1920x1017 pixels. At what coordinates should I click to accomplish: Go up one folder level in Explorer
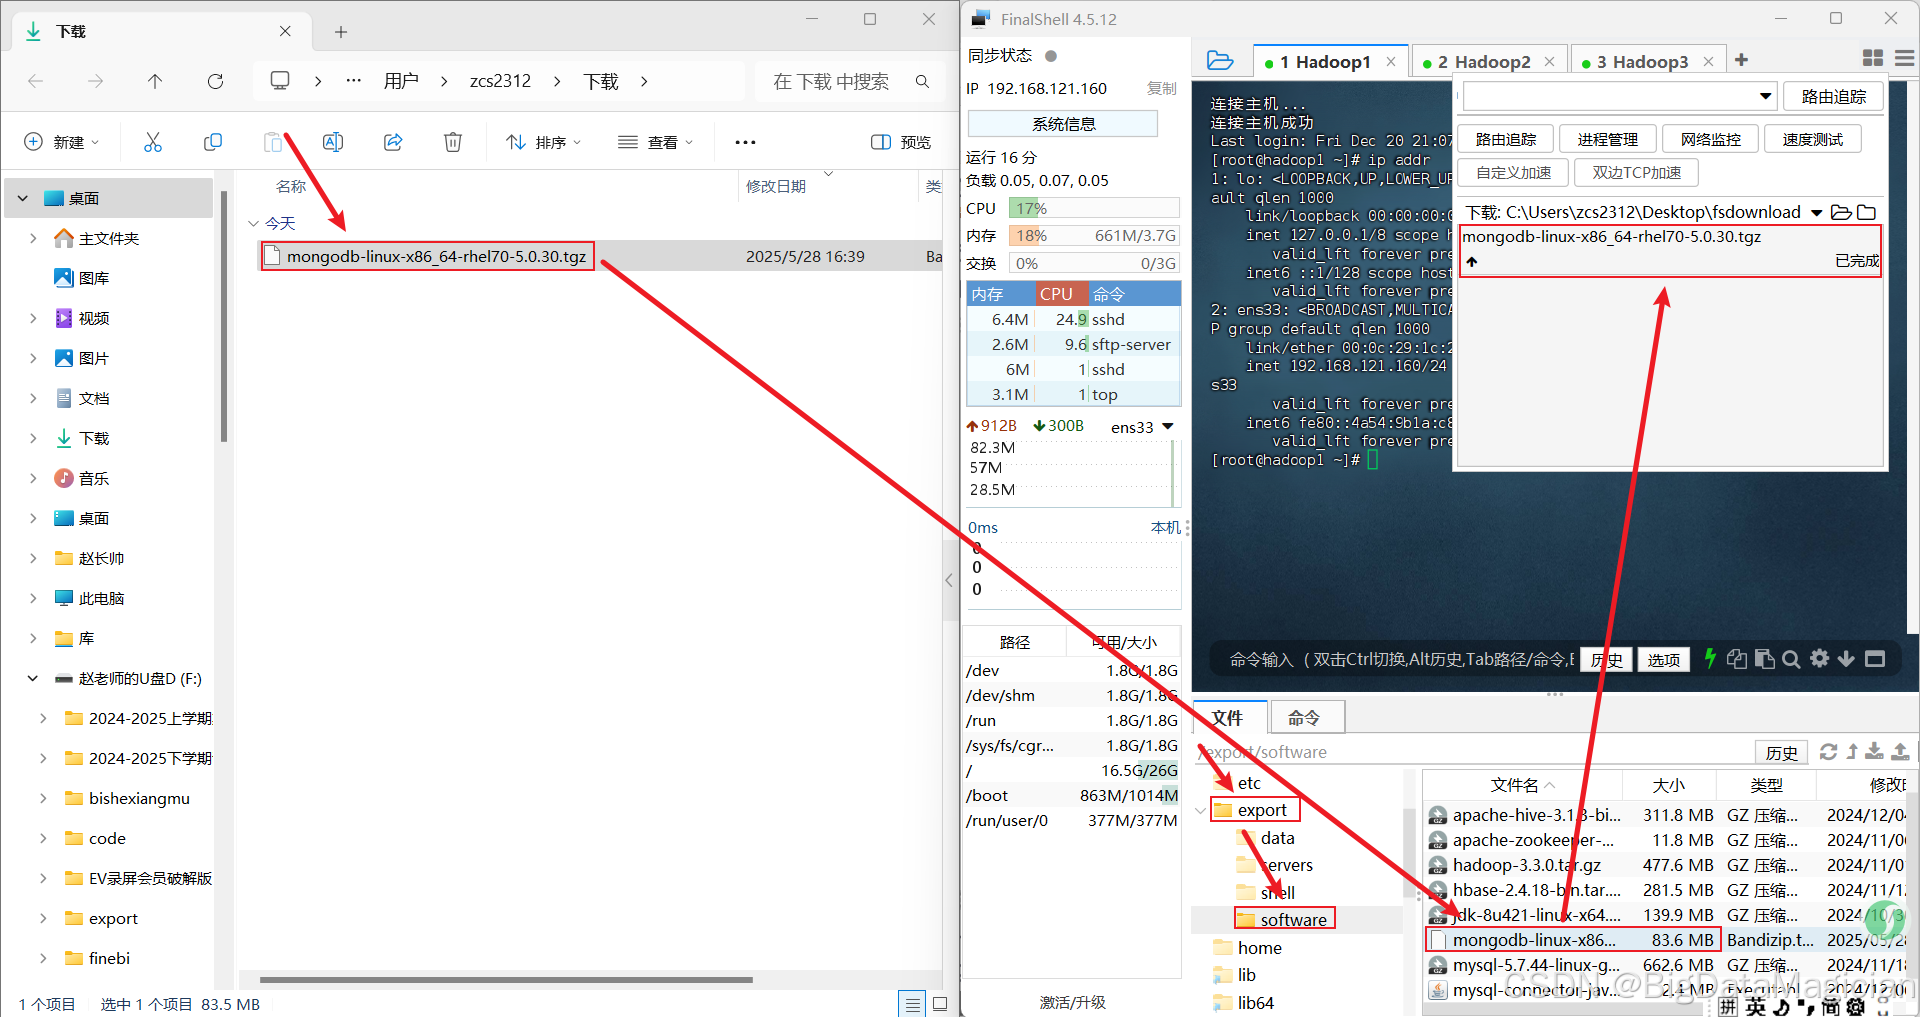coord(155,81)
